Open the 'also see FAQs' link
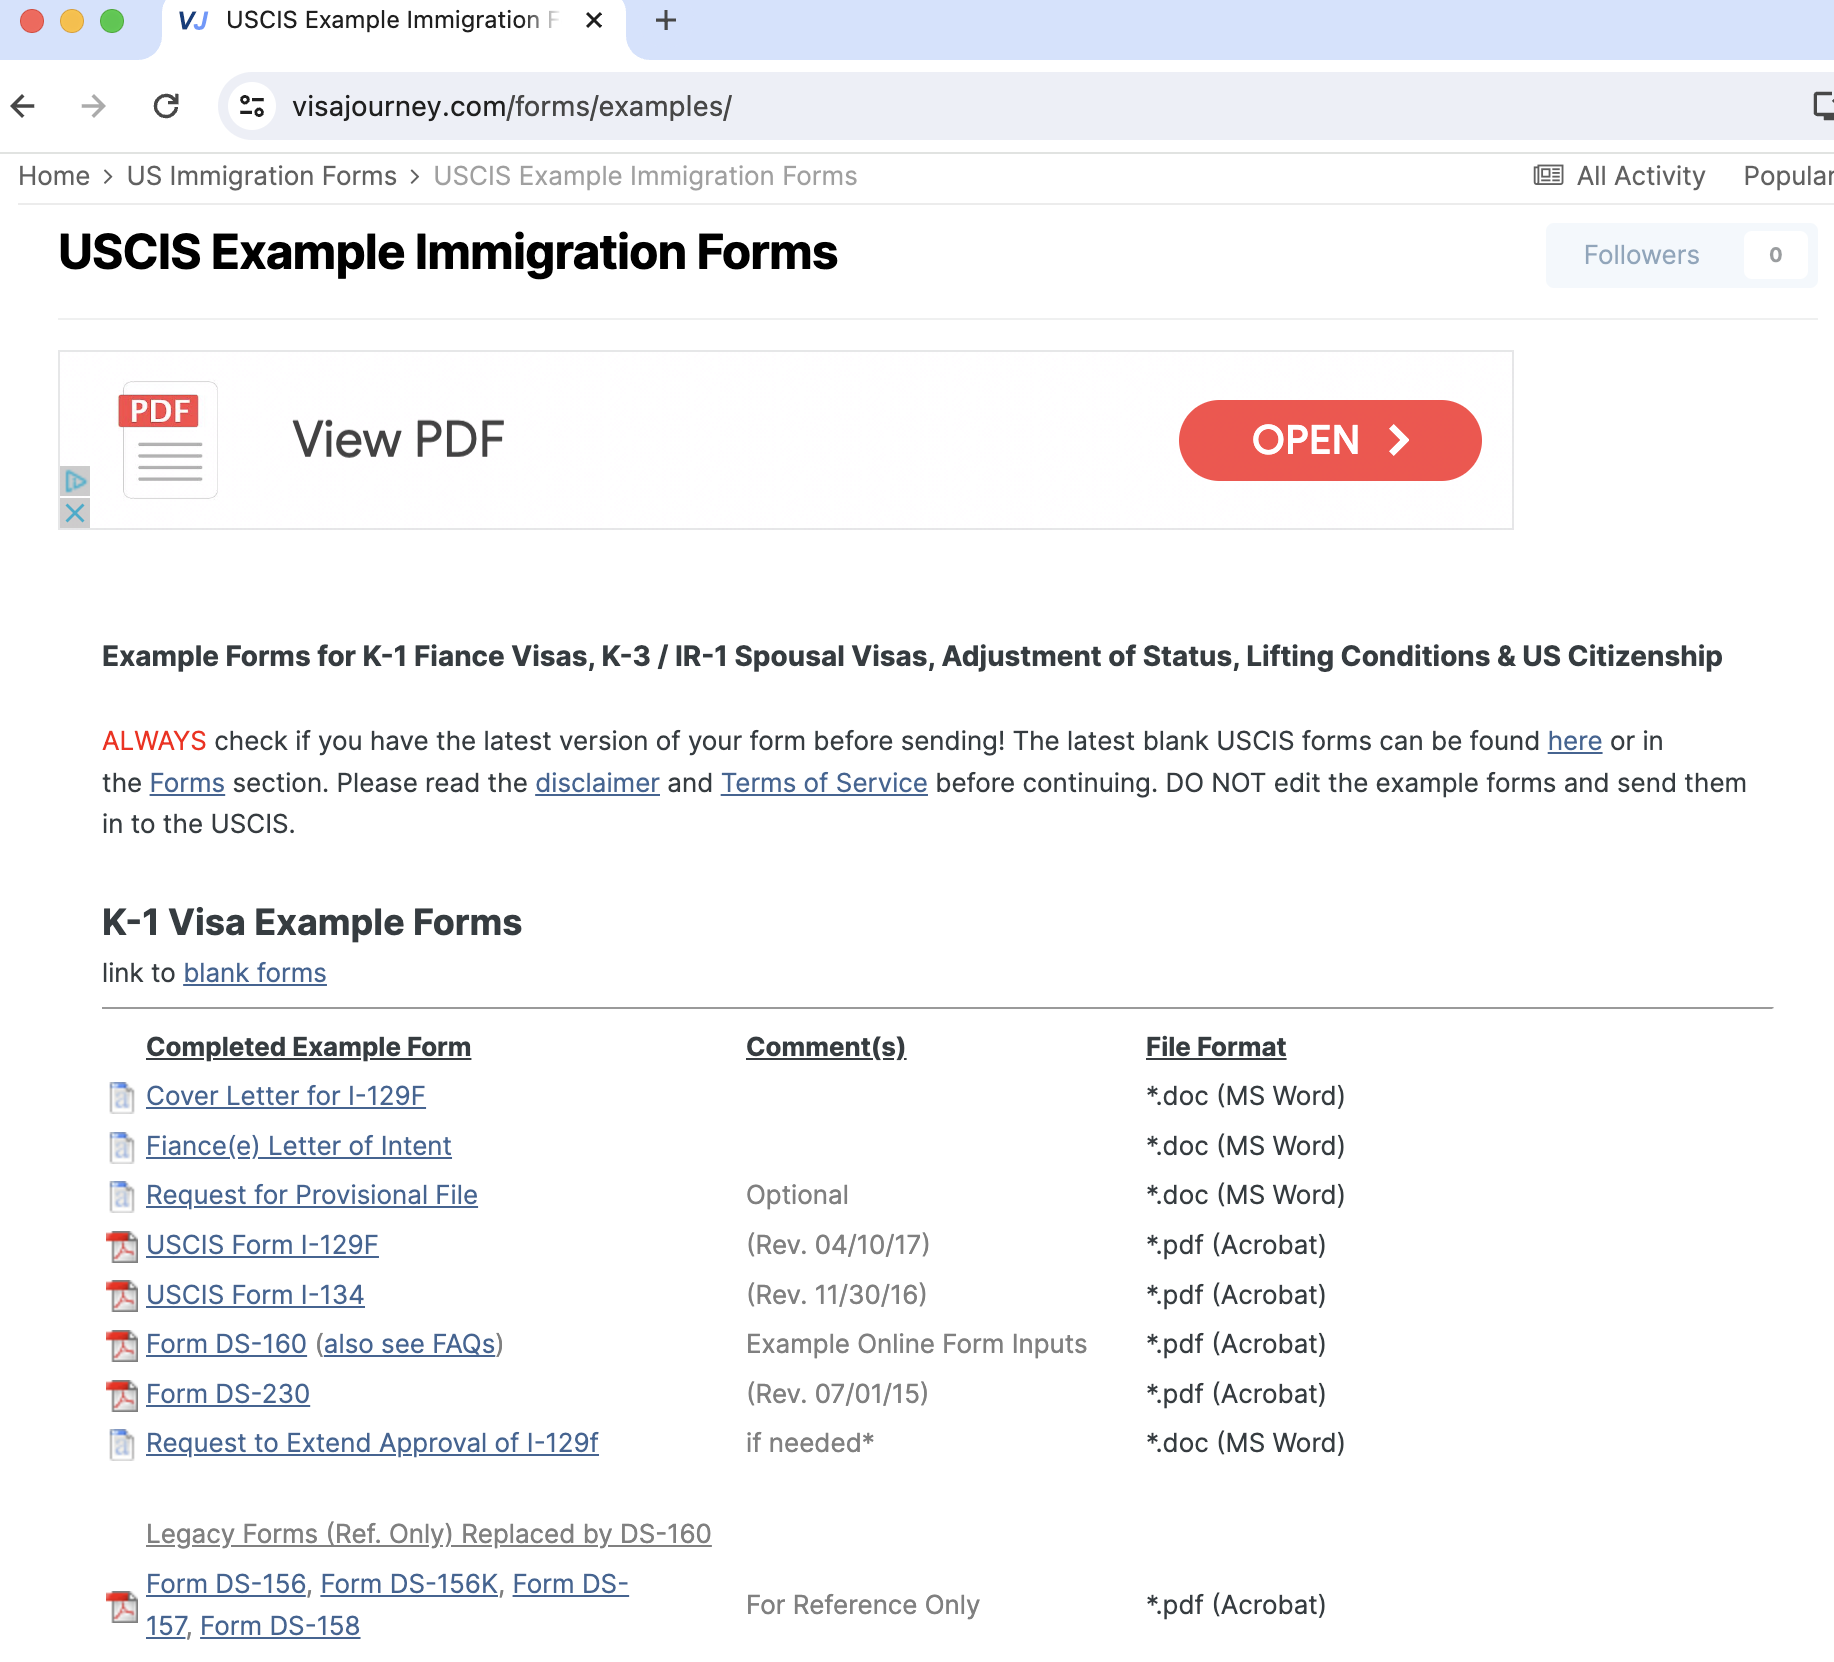Image resolution: width=1834 pixels, height=1662 pixels. pyautogui.click(x=410, y=1344)
